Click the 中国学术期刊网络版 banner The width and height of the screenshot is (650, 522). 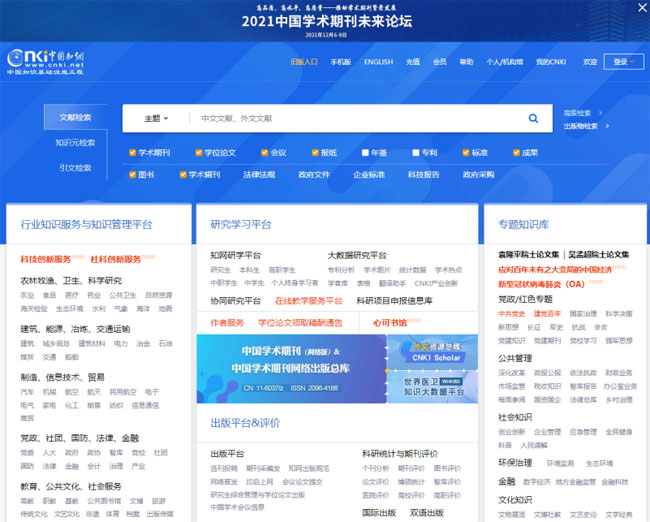(291, 369)
